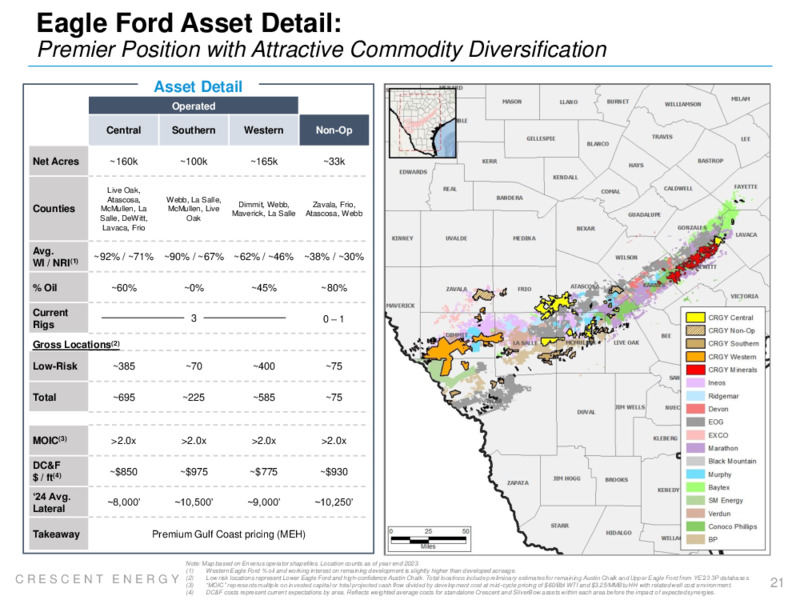Click the page number 21
This screenshot has width=800, height=600.
[777, 582]
